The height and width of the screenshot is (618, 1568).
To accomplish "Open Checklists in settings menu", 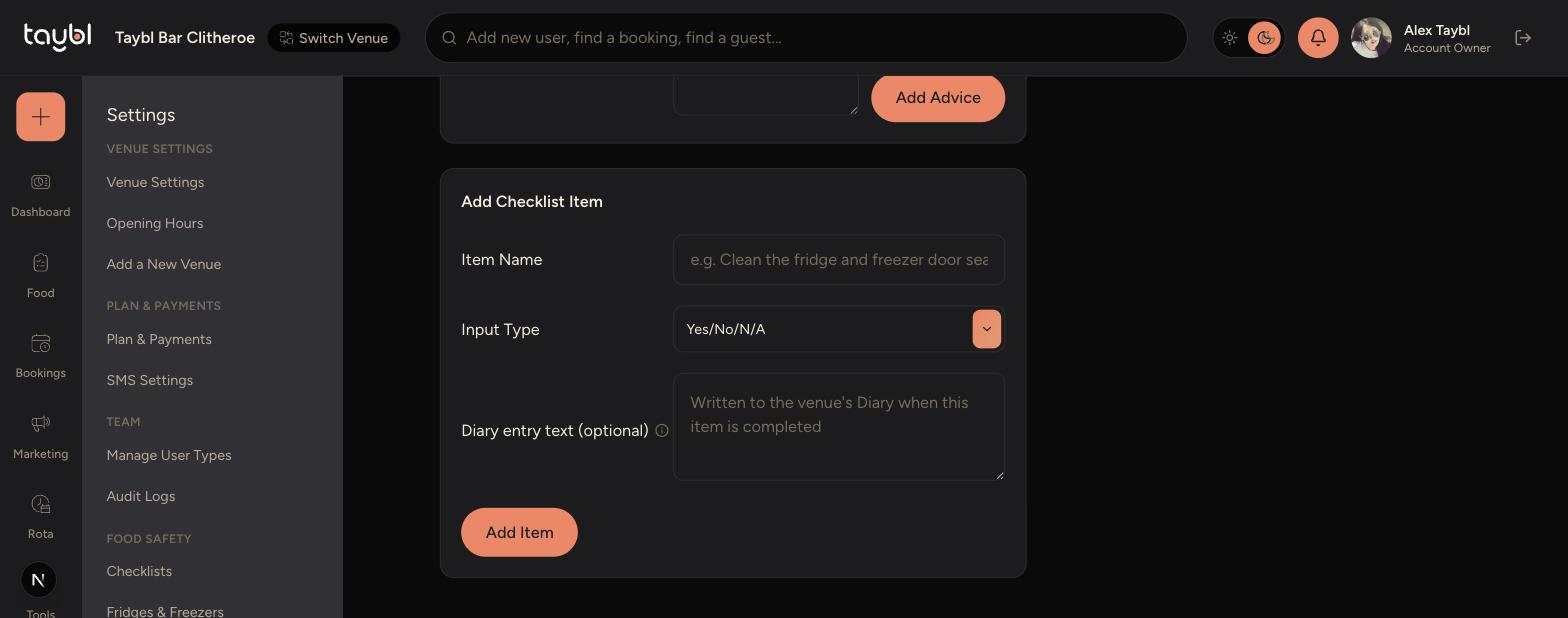I will [x=139, y=572].
